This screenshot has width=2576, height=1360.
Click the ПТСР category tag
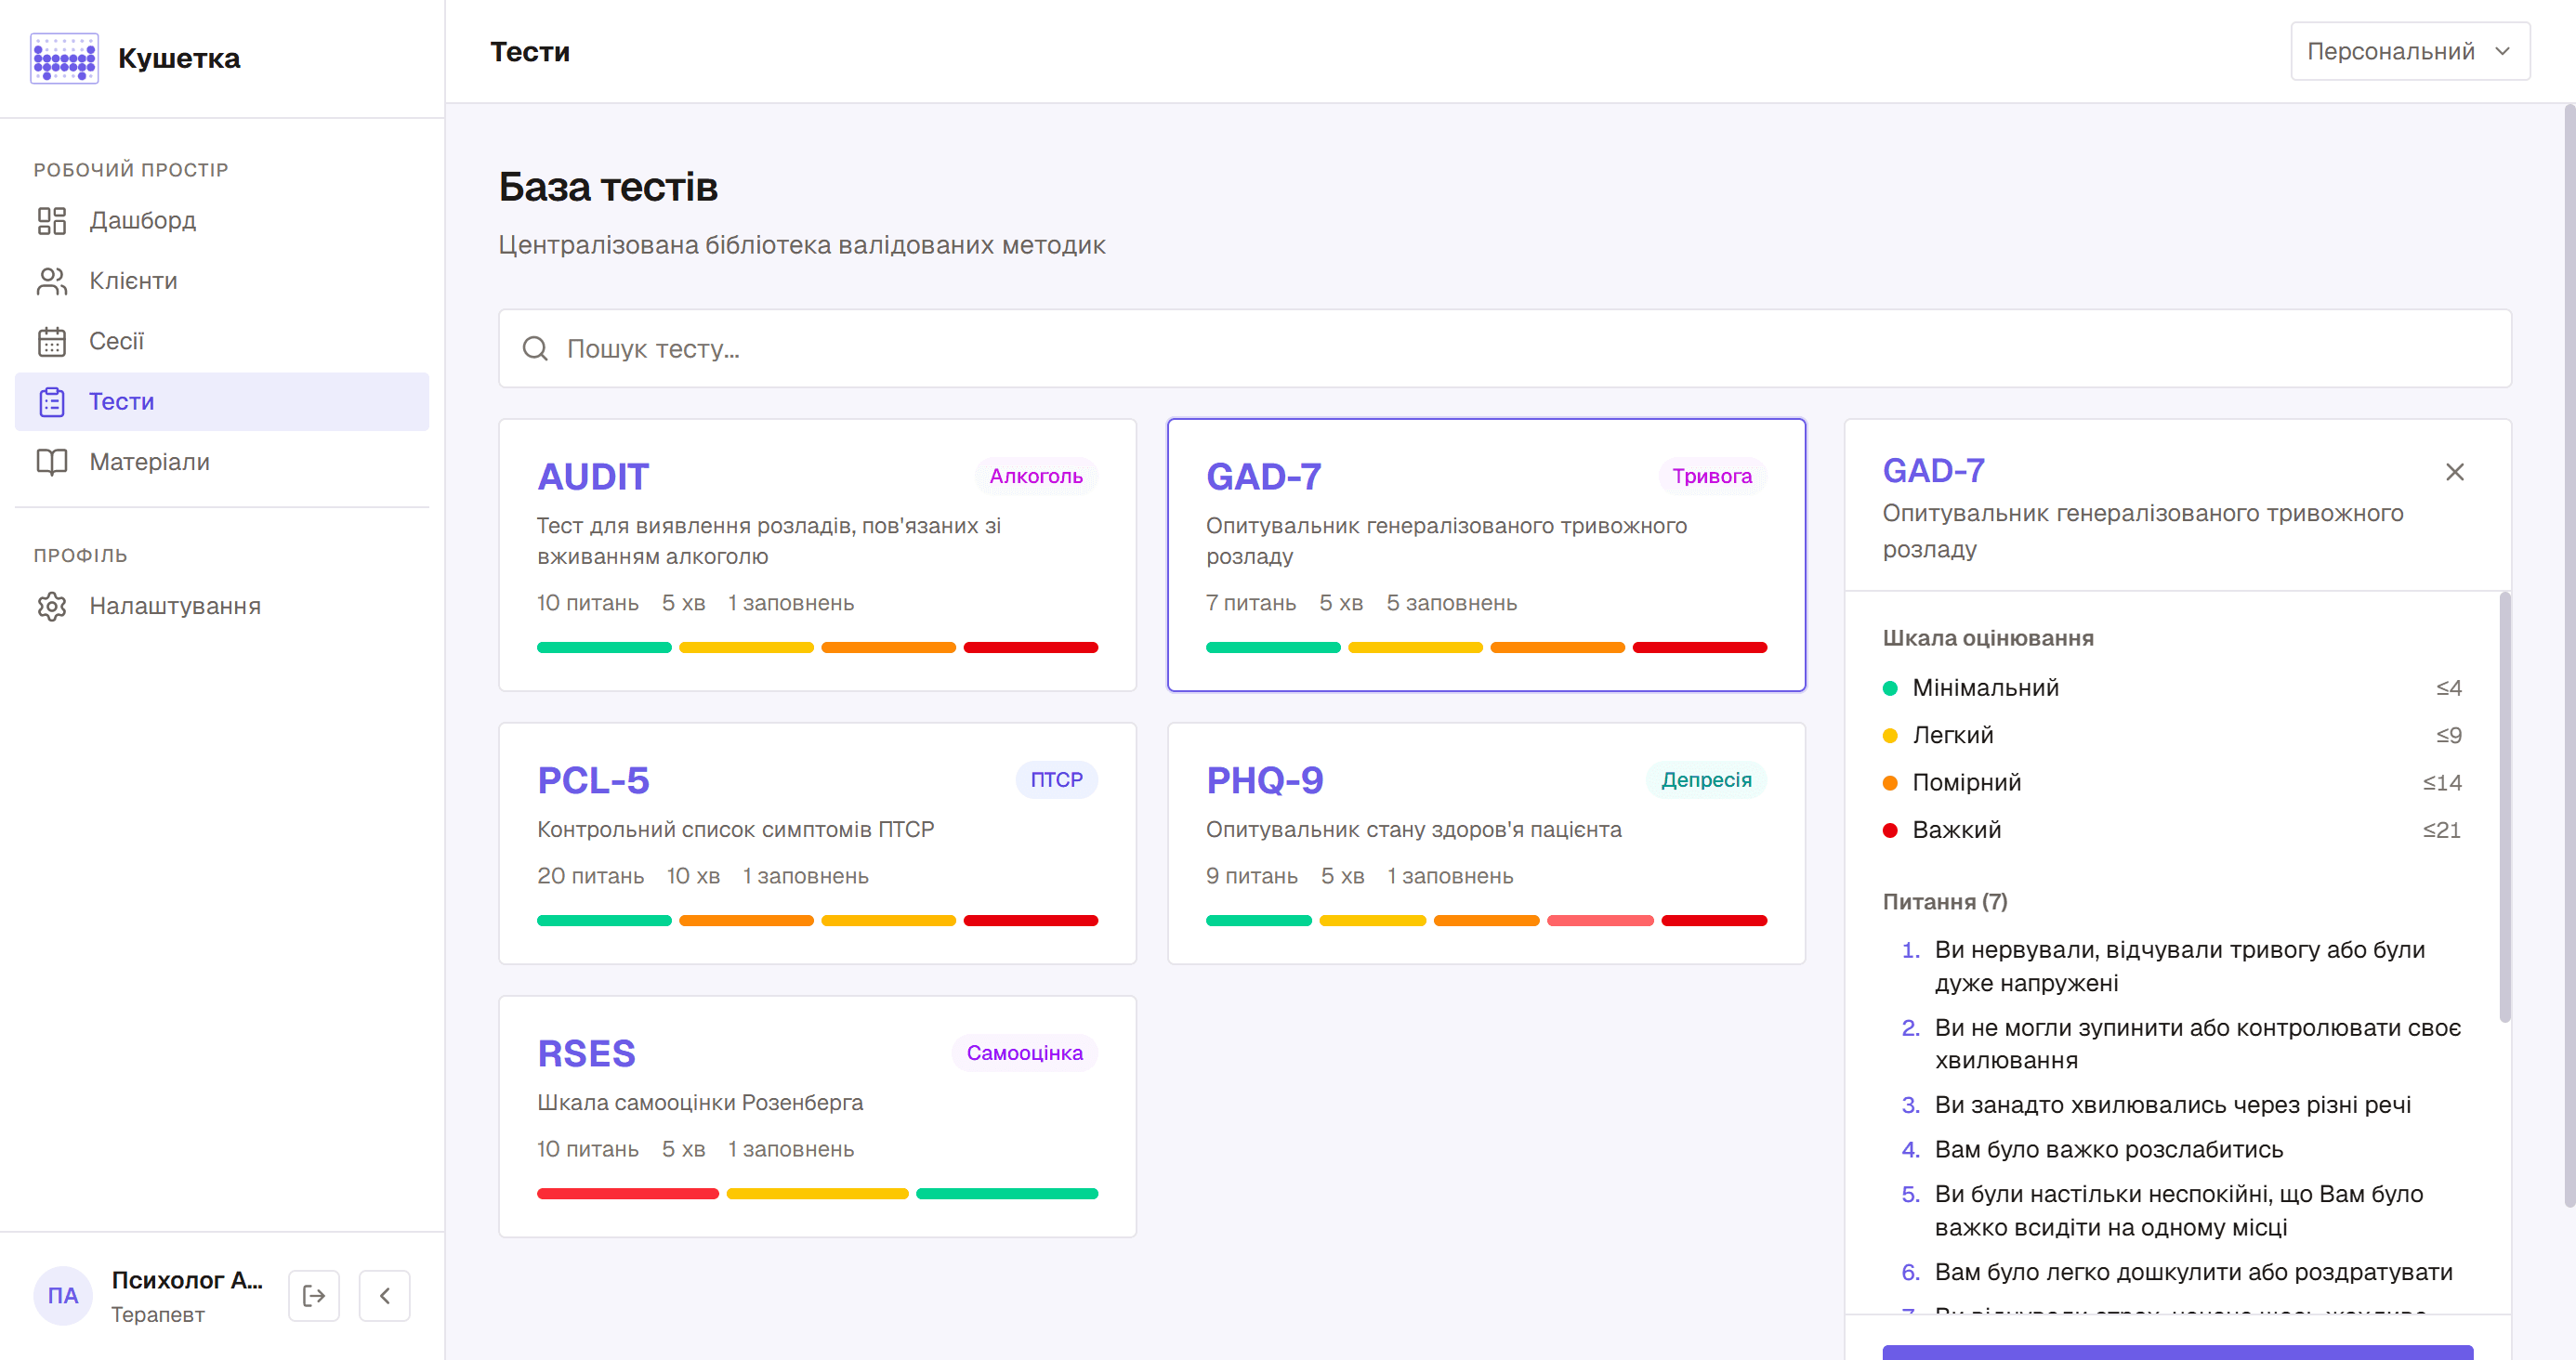coord(1057,780)
